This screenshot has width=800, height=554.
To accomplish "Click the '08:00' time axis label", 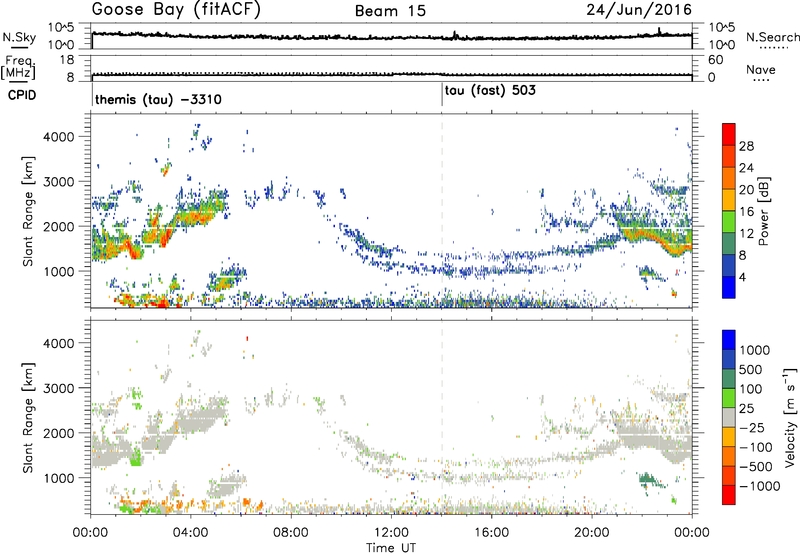I will (x=291, y=533).
